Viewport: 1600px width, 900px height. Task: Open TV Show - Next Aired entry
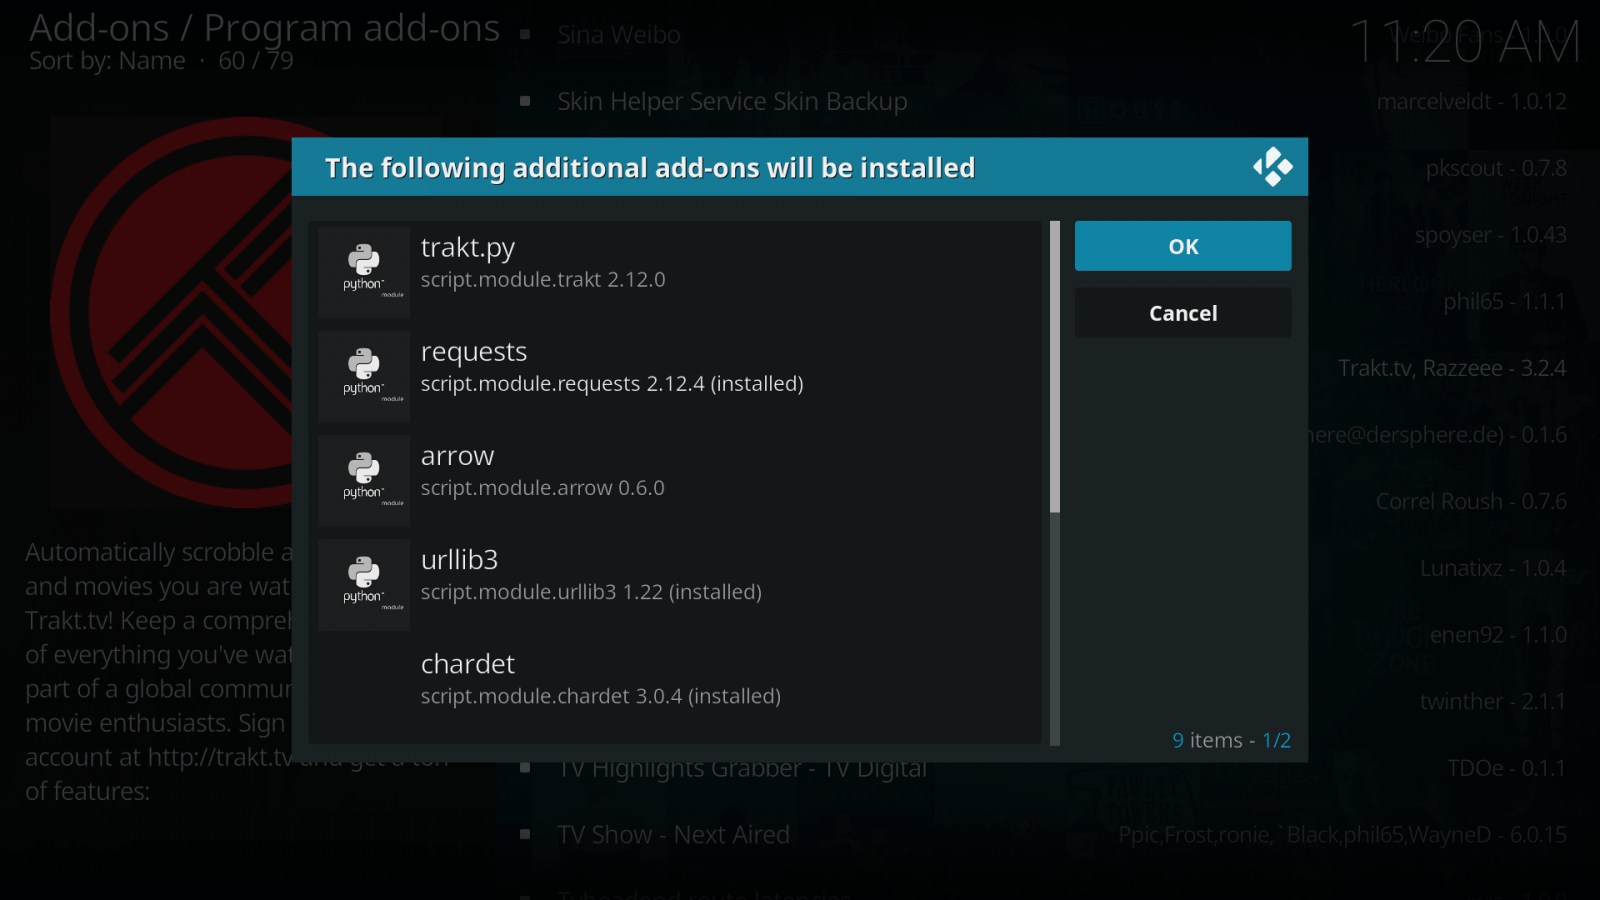click(x=673, y=834)
